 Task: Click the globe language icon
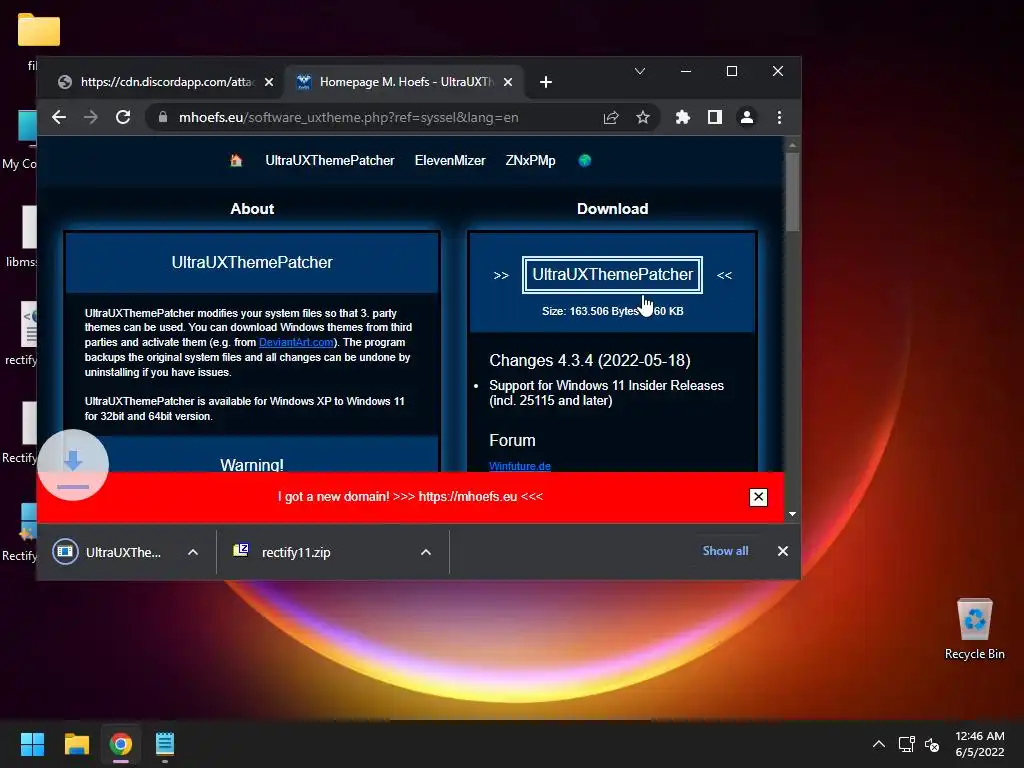click(585, 161)
